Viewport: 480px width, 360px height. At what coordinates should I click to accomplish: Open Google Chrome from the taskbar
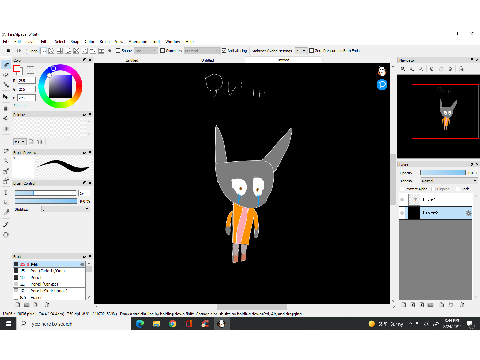pos(172,324)
